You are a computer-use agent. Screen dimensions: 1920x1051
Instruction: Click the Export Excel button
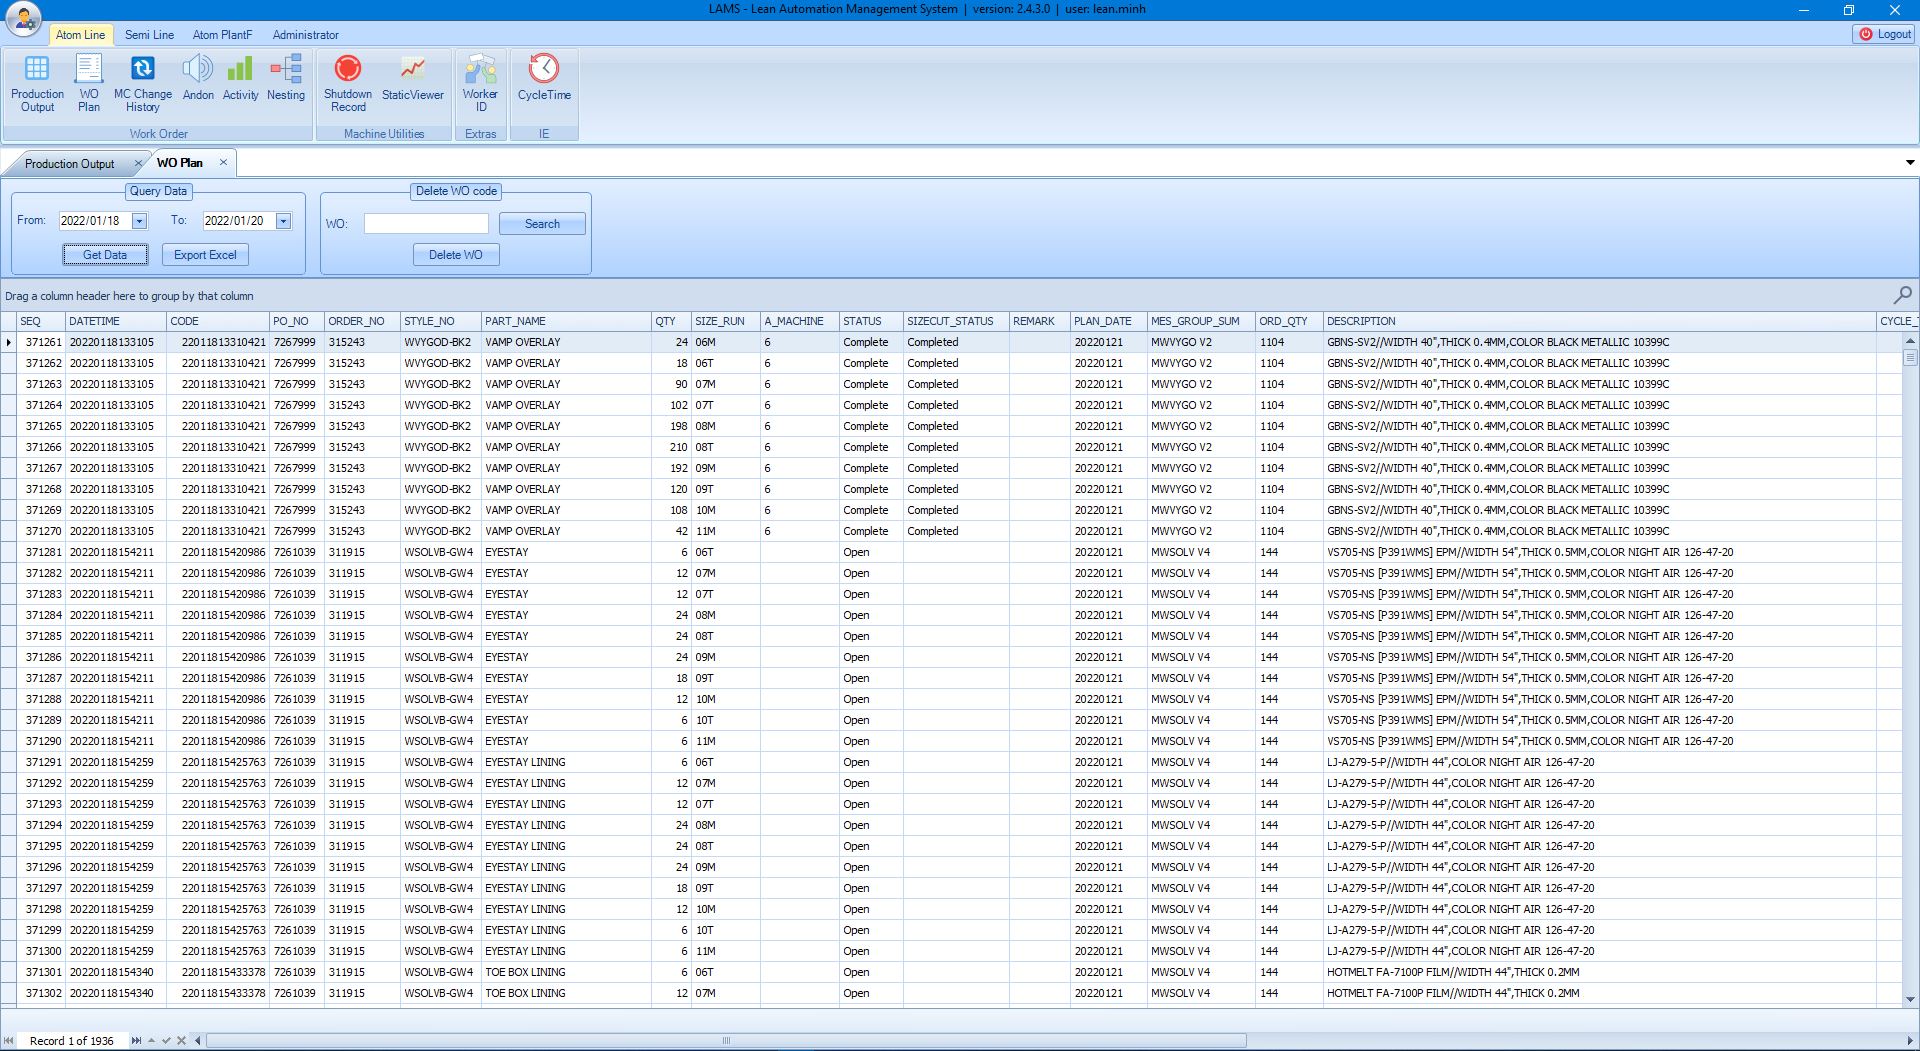click(205, 255)
